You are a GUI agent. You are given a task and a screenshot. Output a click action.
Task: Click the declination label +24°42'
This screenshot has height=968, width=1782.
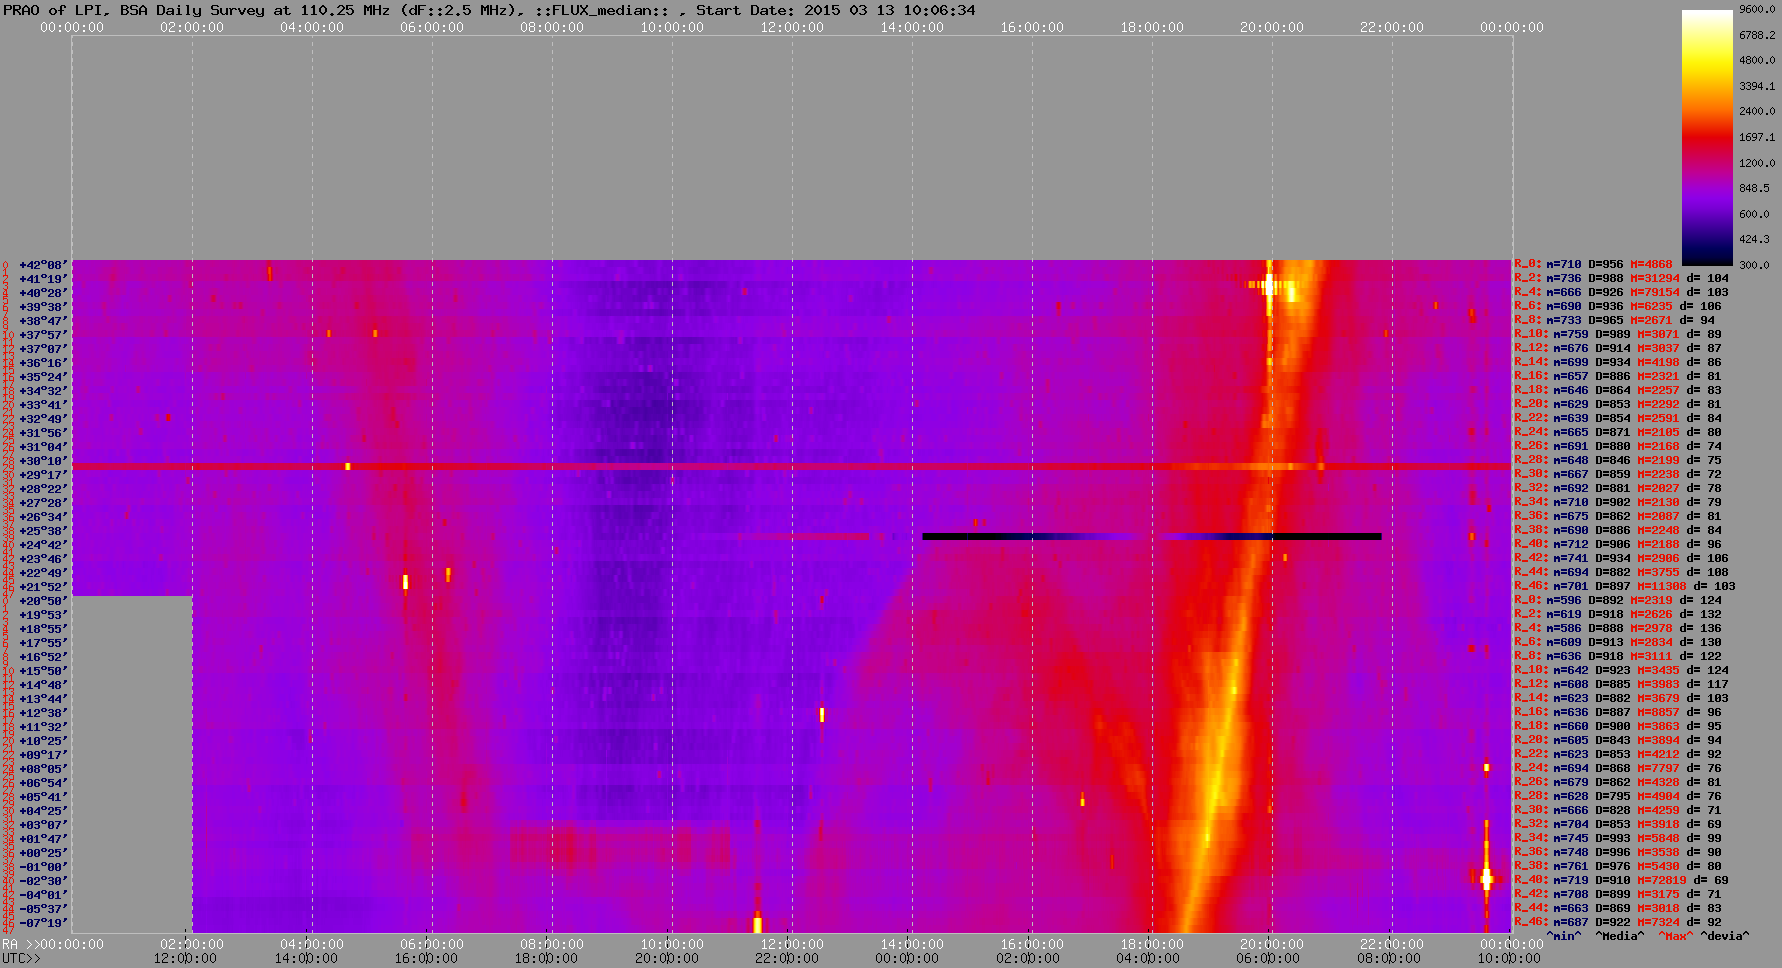pyautogui.click(x=43, y=545)
